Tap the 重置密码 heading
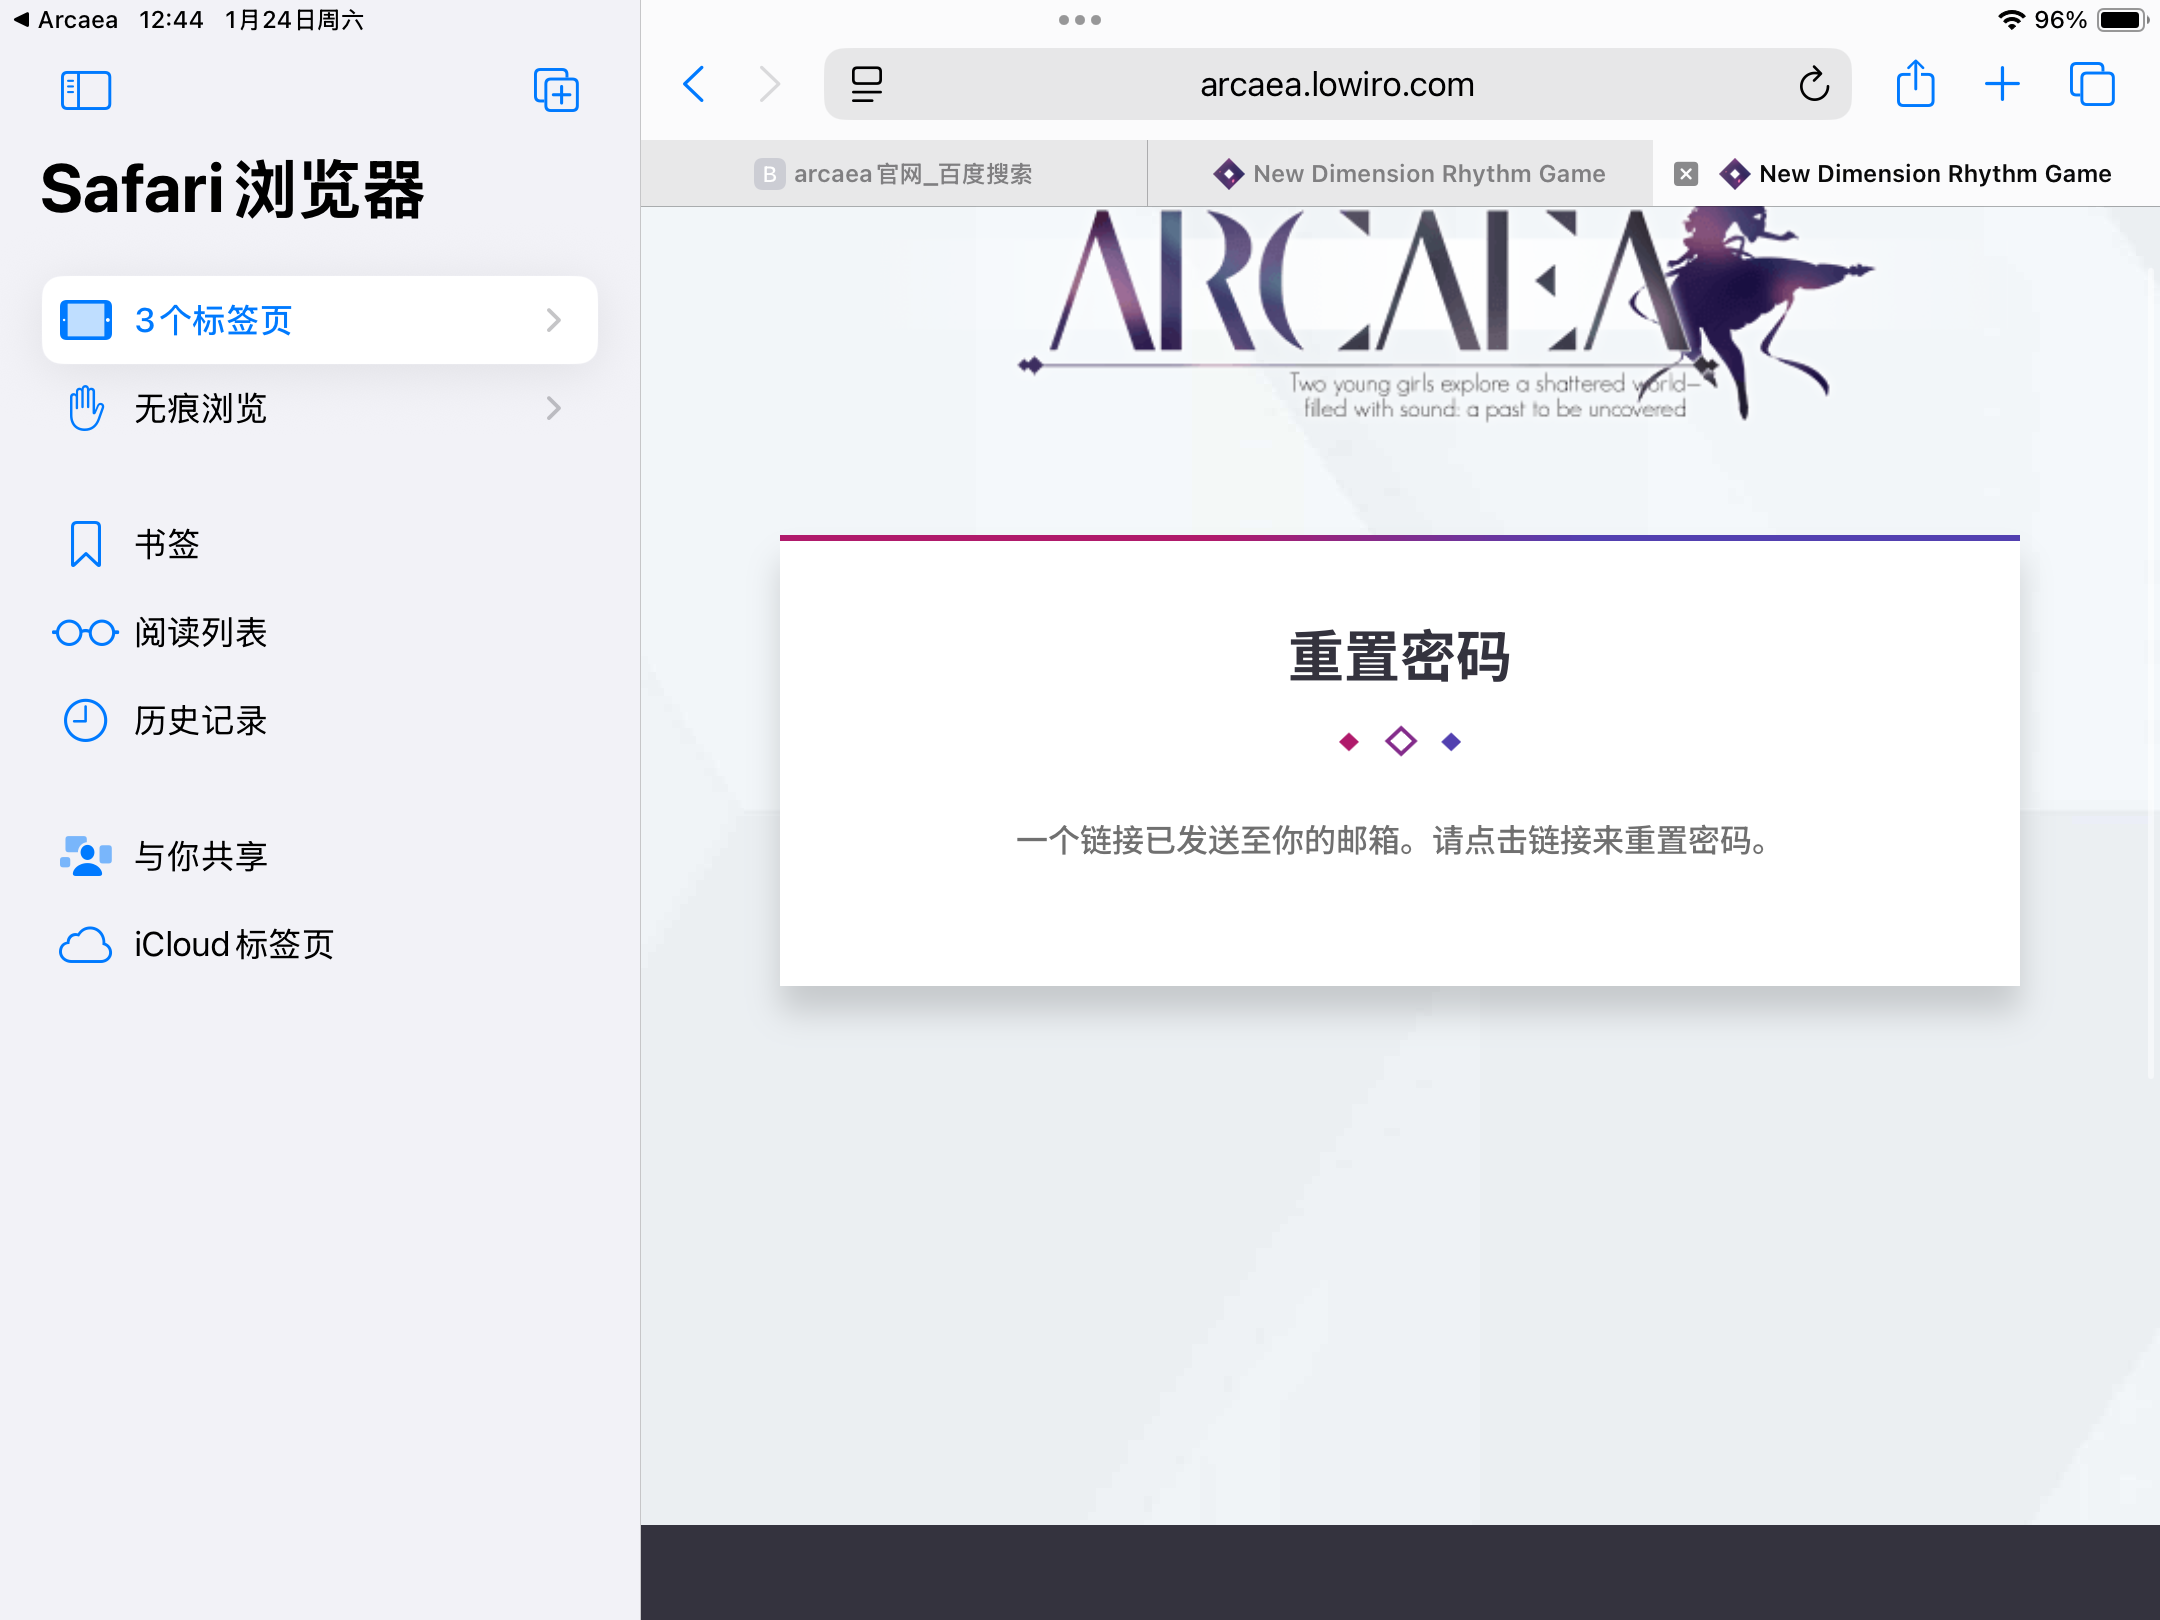Screen dimensions: 2160x1620 (1400, 657)
